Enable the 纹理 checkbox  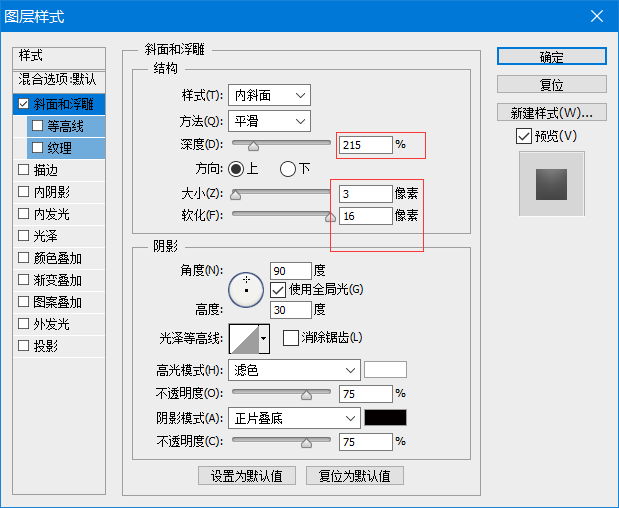tap(38, 148)
